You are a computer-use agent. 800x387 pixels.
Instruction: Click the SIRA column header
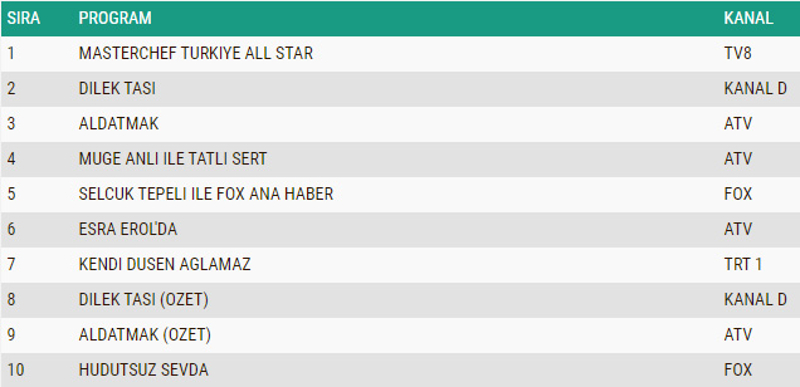pos(23,18)
